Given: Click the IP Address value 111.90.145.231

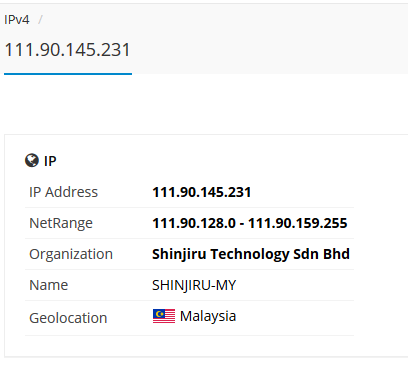Looking at the screenshot, I should (x=202, y=192).
